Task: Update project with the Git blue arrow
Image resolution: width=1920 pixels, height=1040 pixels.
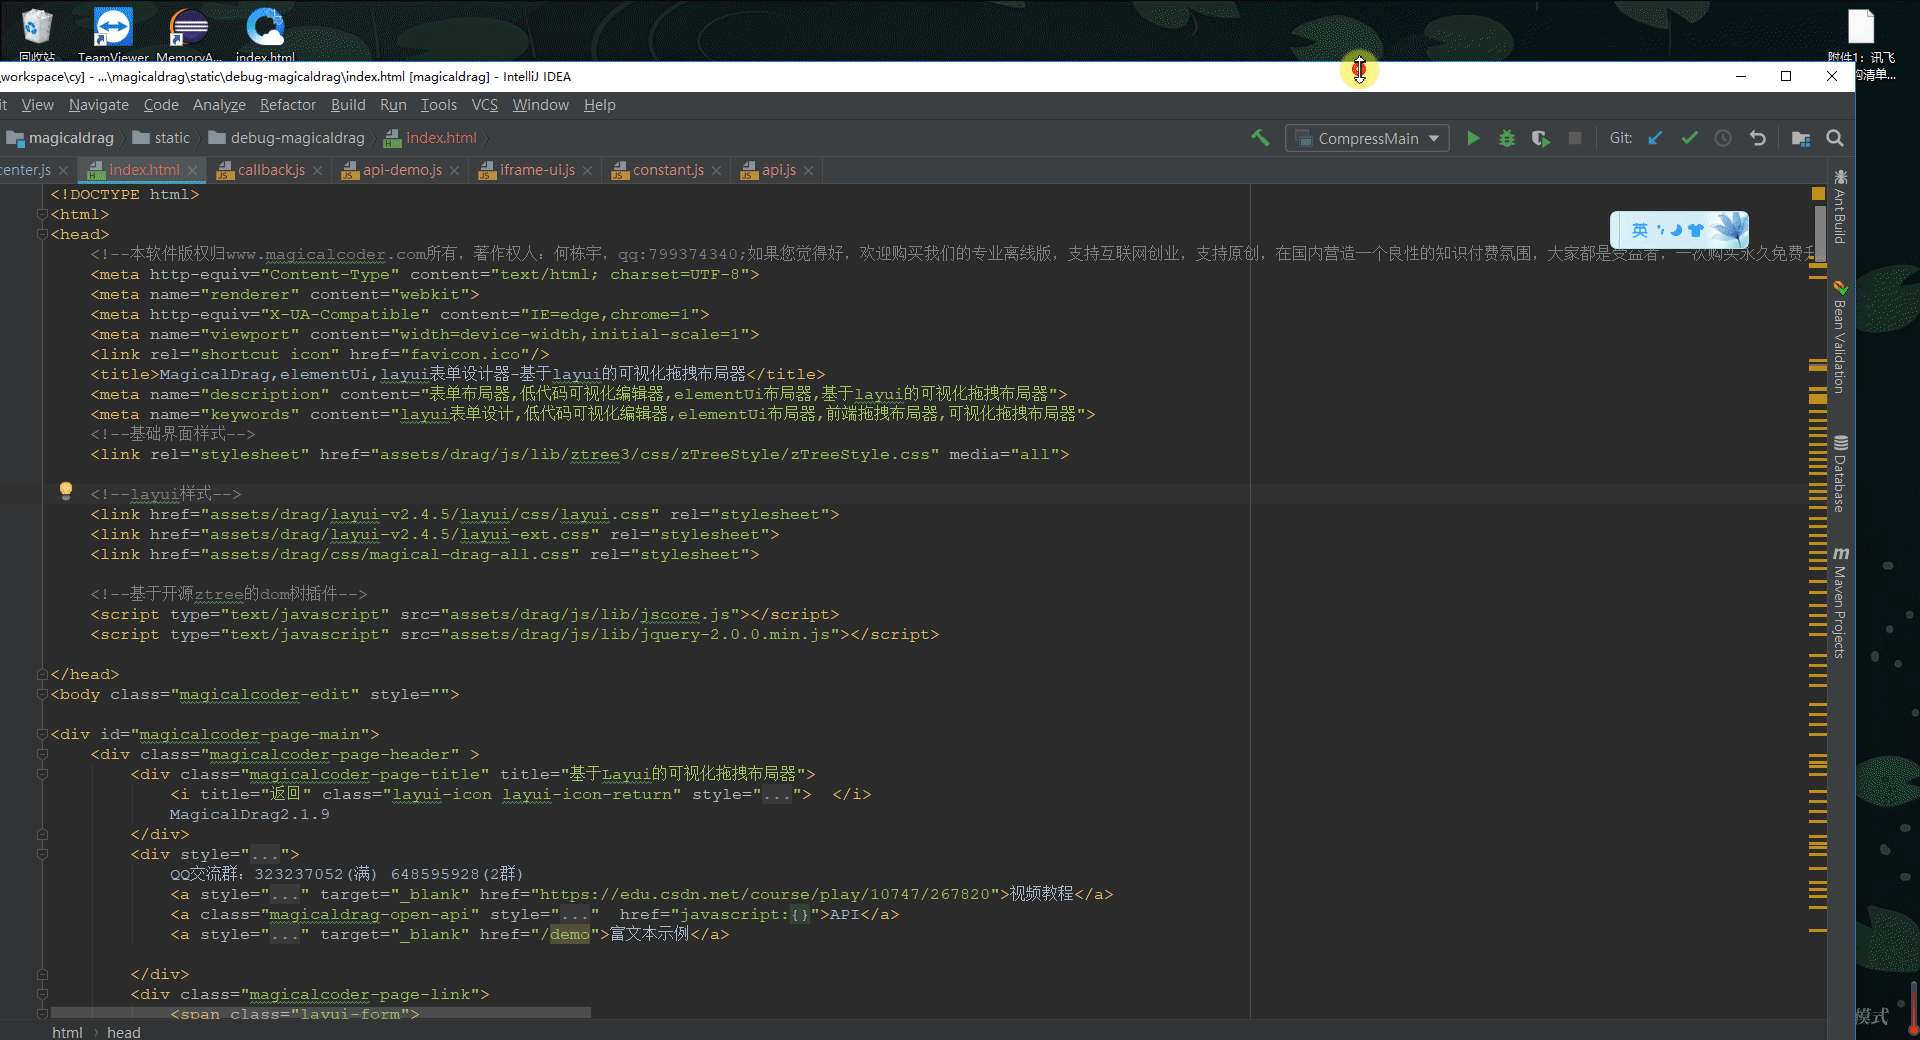Action: (1655, 138)
